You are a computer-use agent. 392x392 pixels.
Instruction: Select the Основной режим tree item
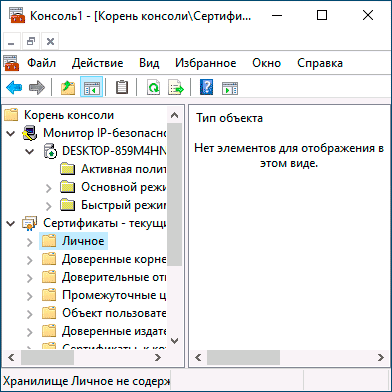123,187
